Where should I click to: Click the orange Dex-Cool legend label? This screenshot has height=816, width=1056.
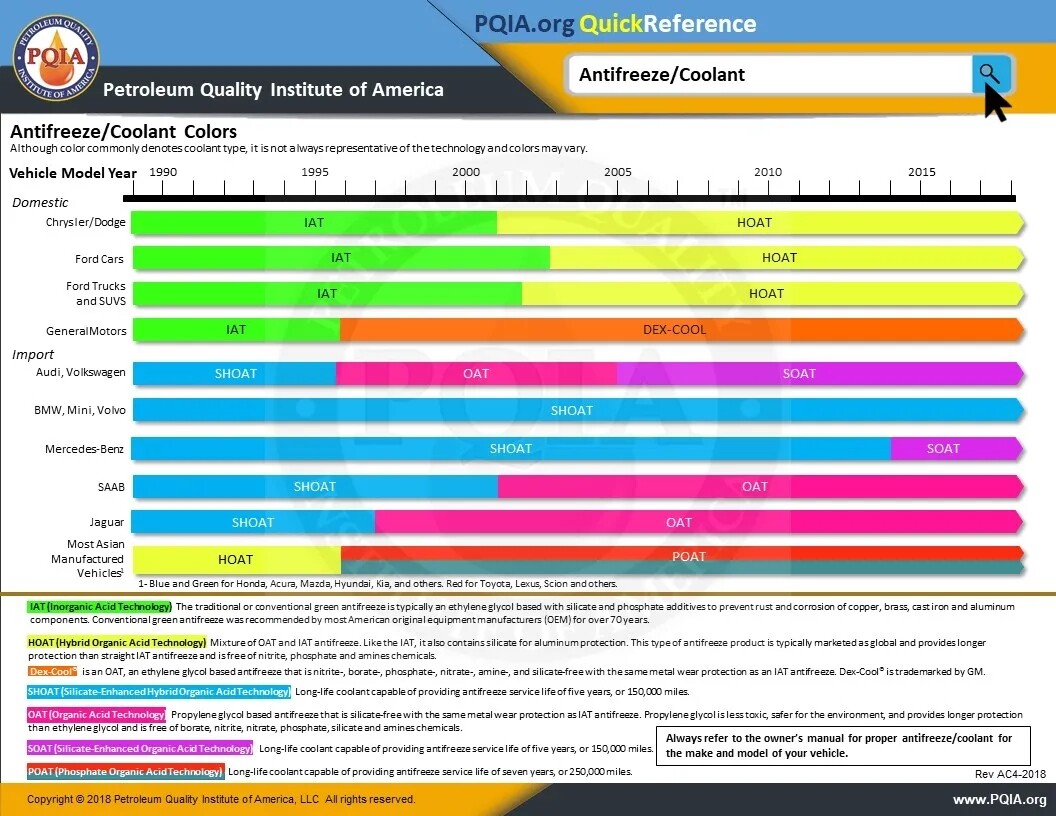(53, 671)
